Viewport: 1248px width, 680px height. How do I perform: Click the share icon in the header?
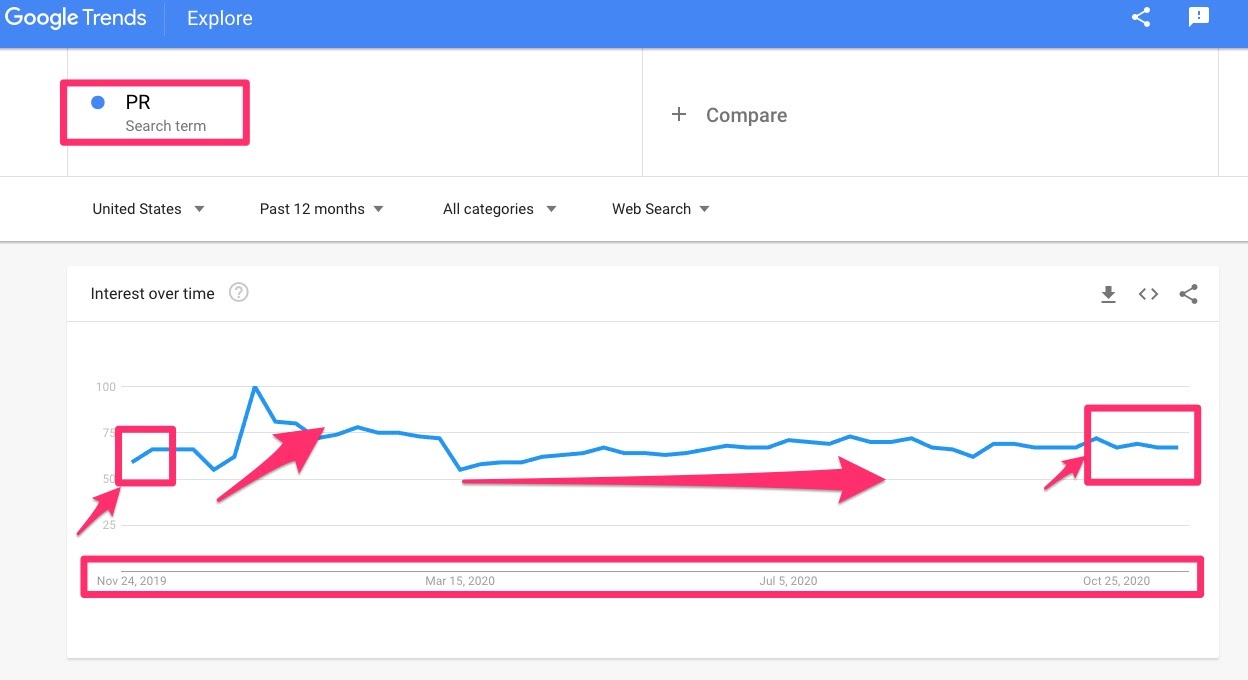(x=1141, y=17)
